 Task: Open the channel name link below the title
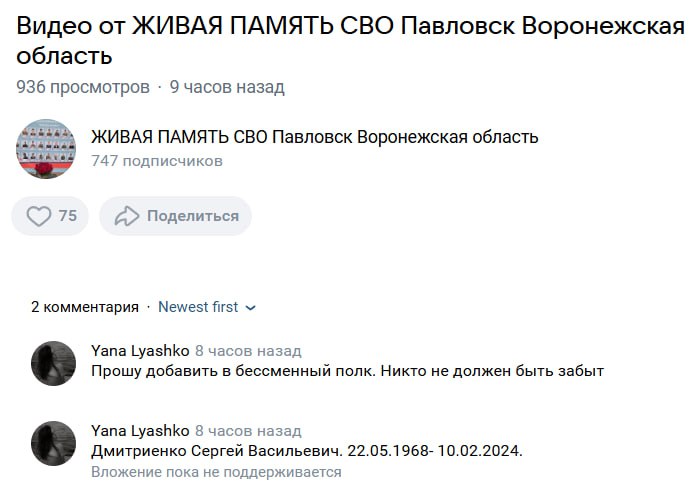pyautogui.click(x=314, y=137)
